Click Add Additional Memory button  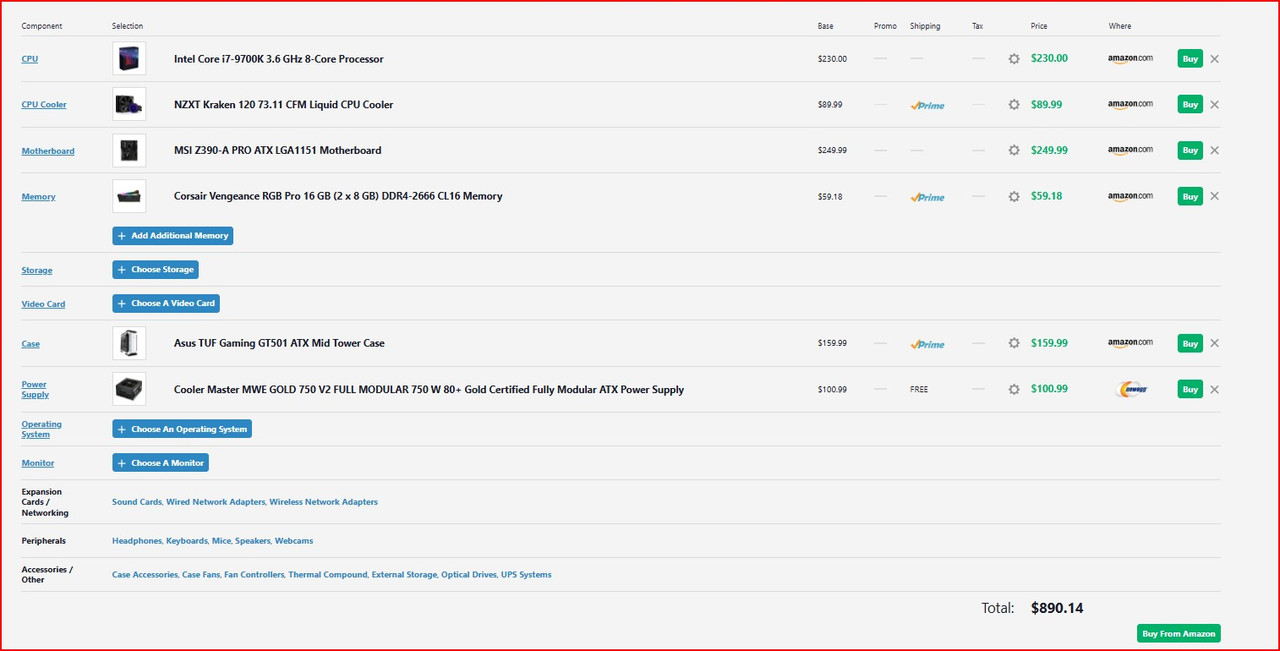(173, 236)
